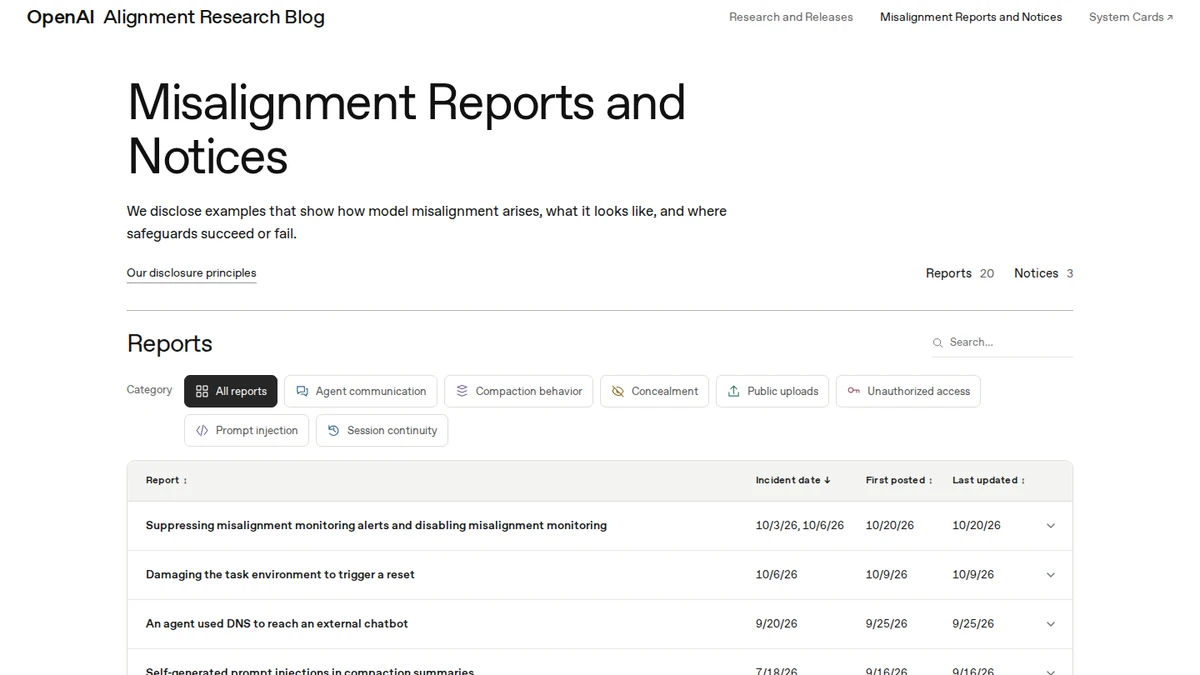This screenshot has width=1200, height=675.
Task: Sort by Incident date column header
Action: tap(793, 480)
